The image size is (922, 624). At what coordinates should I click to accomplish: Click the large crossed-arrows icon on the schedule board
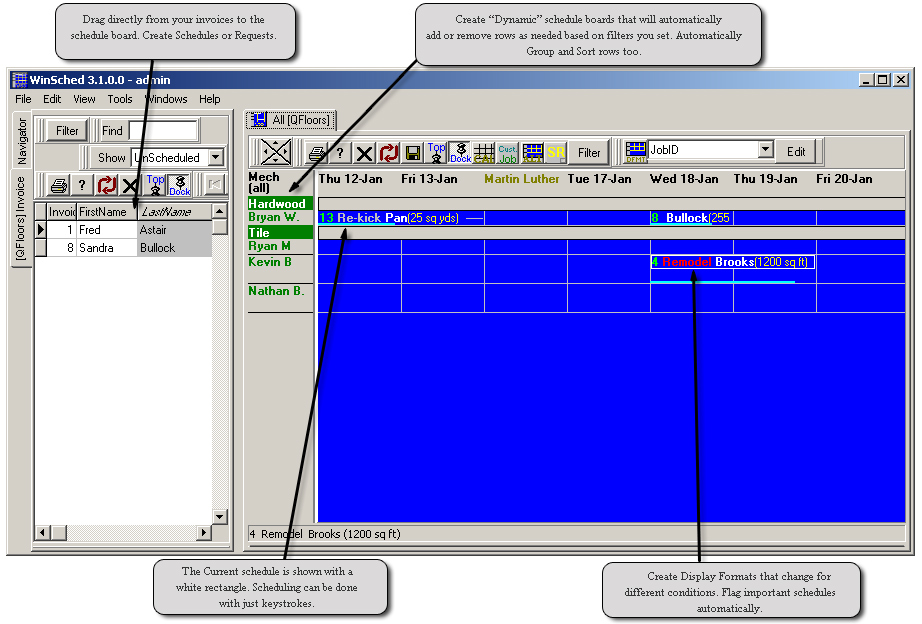click(276, 152)
